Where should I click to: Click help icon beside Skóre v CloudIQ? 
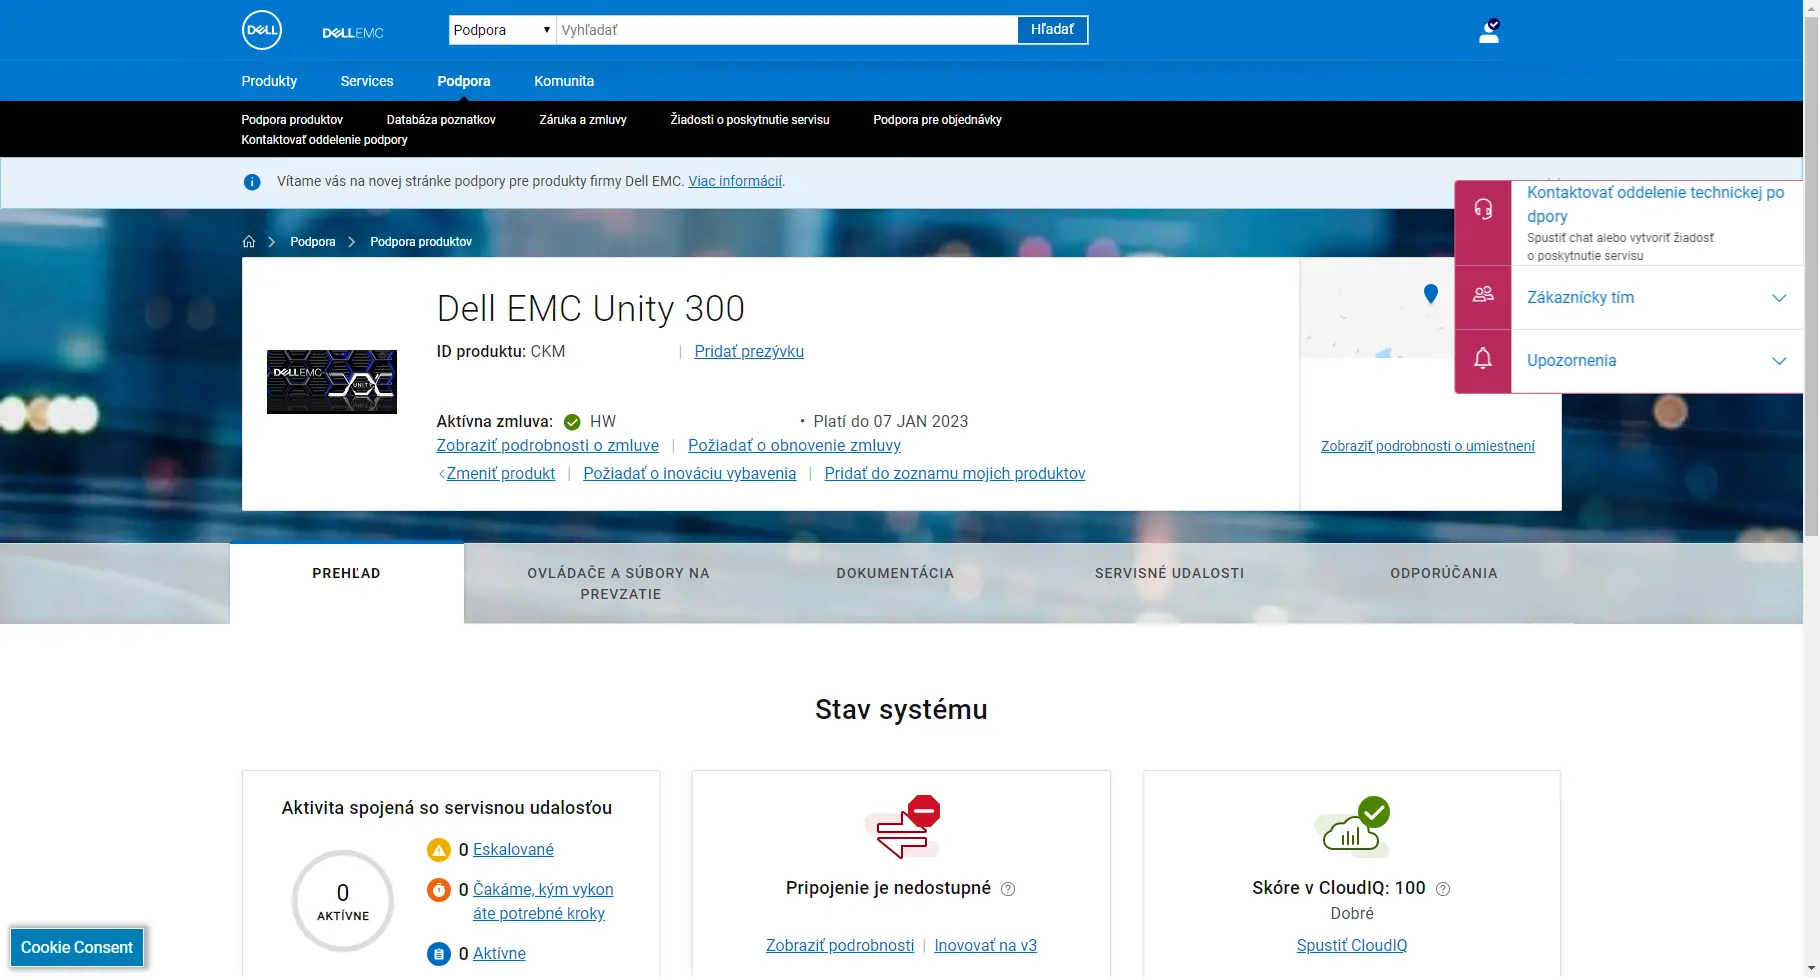(1443, 889)
